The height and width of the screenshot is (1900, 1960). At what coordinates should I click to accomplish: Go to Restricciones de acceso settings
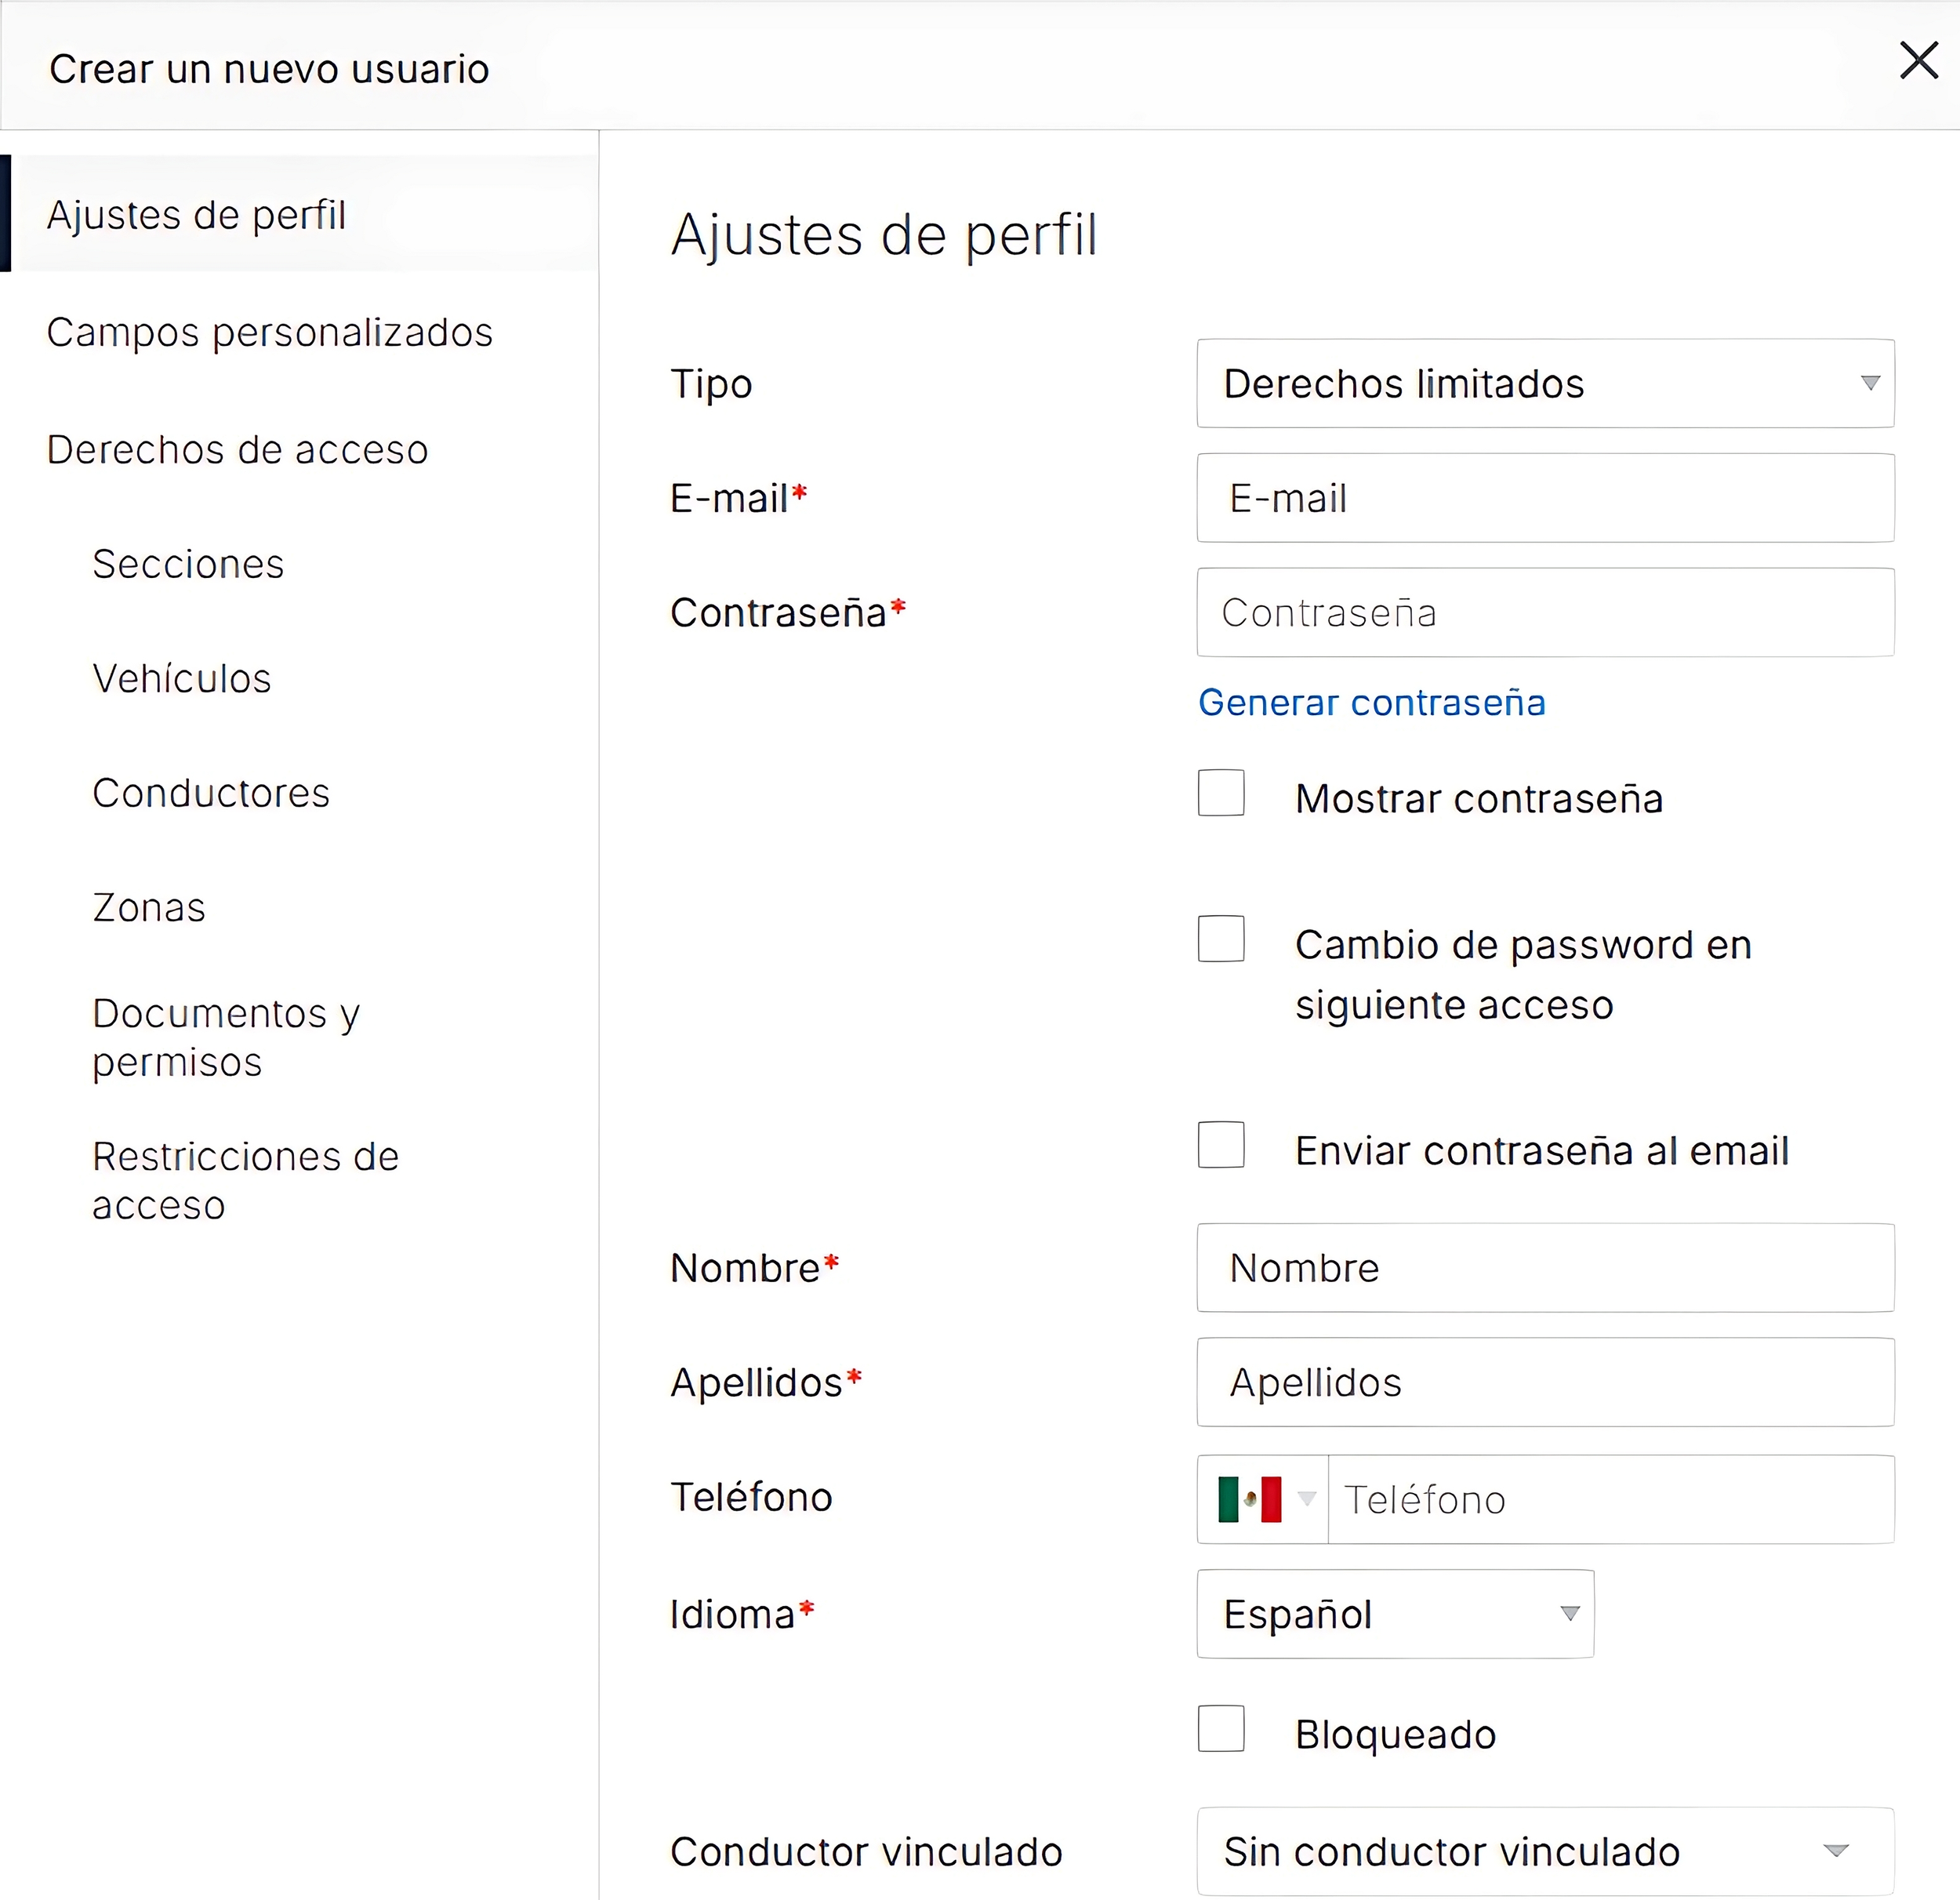245,1181
